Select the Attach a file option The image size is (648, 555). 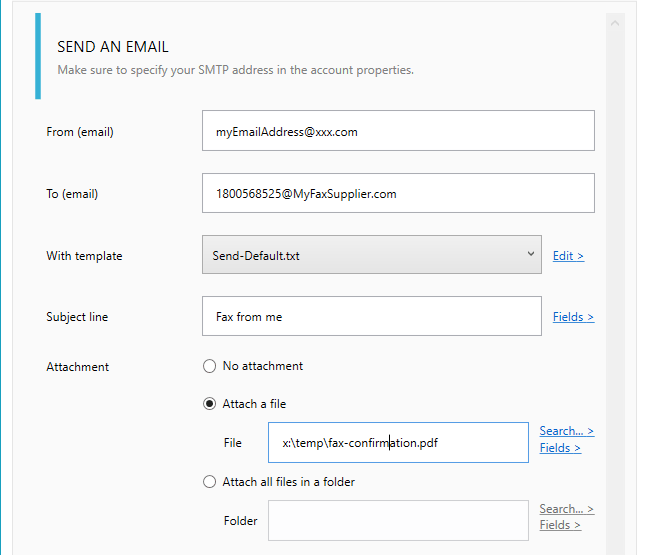(x=210, y=404)
